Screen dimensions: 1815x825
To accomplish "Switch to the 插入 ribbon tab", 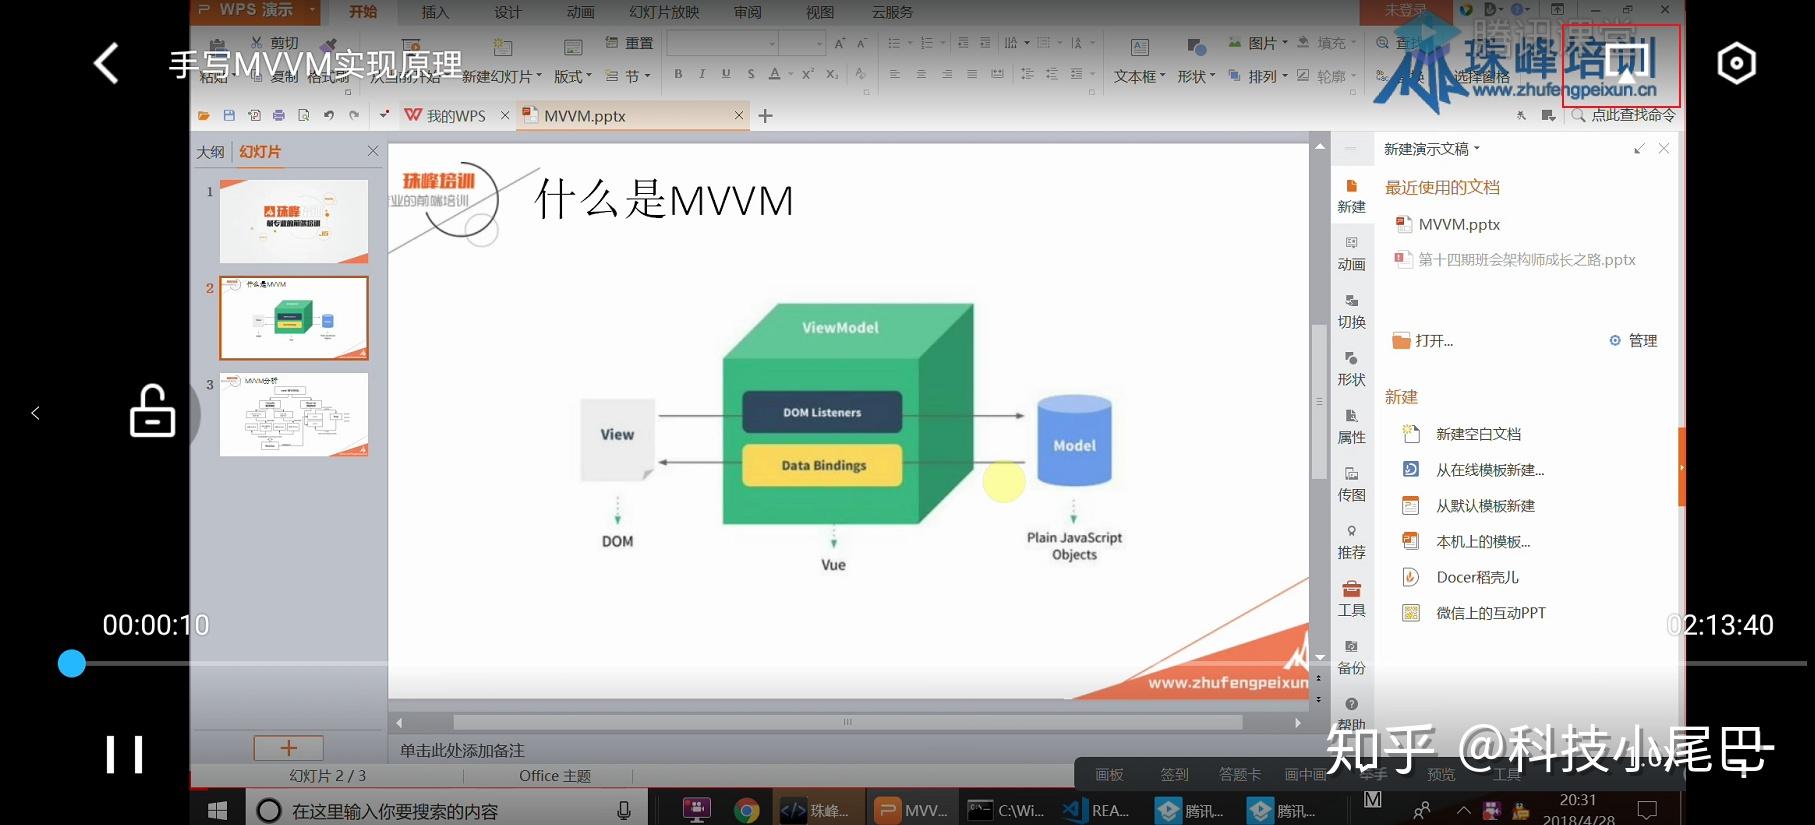I will (435, 12).
